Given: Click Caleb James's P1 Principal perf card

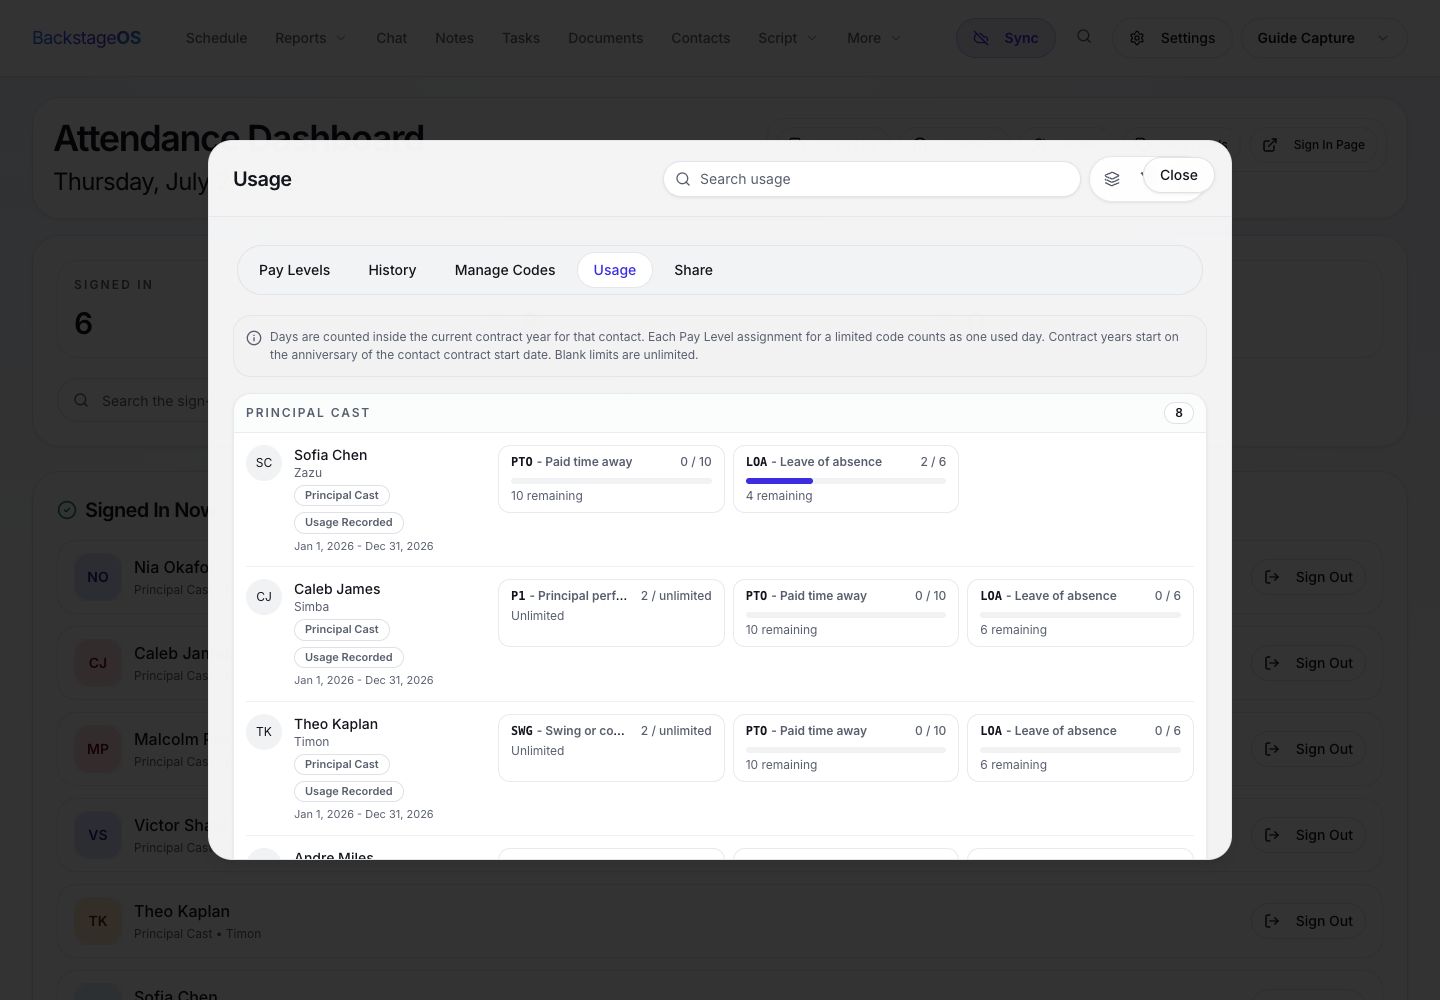Looking at the screenshot, I should (x=611, y=613).
